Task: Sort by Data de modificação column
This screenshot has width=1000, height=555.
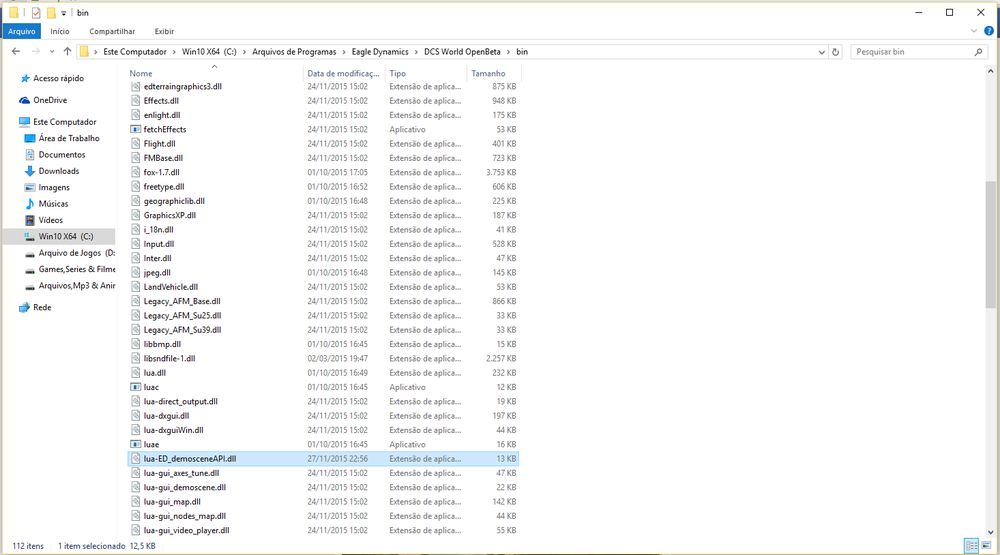Action: pos(344,73)
